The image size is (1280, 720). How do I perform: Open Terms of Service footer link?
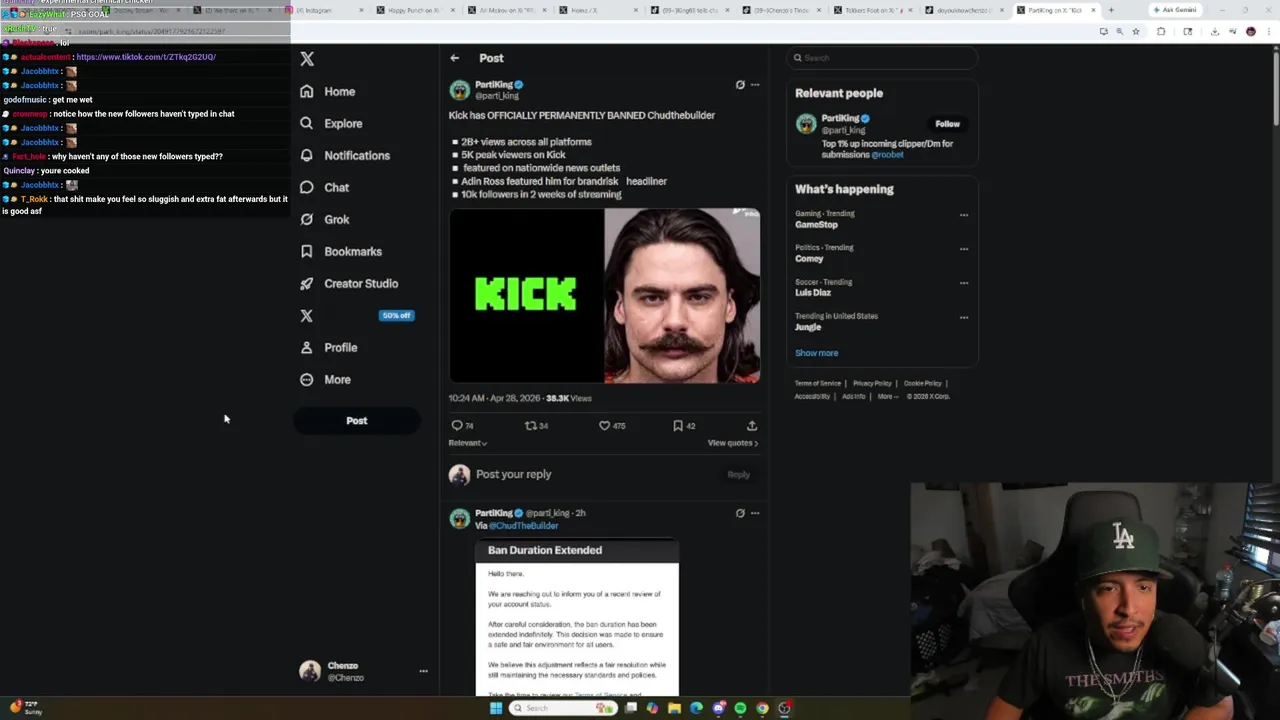818,383
